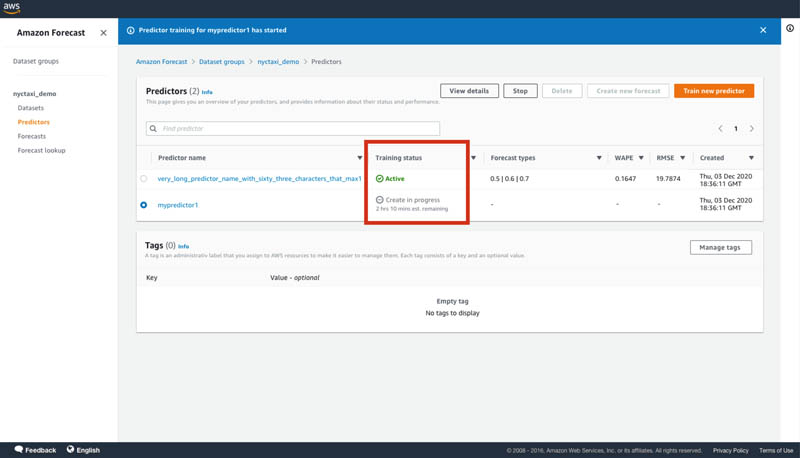Sort by the Predictor name column arrow
Screen dimensions: 800x458
click(x=360, y=158)
